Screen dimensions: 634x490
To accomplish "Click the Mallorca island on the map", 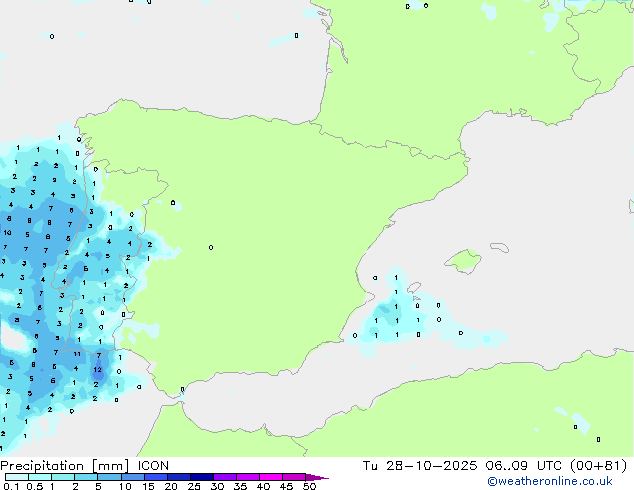I will (461, 262).
